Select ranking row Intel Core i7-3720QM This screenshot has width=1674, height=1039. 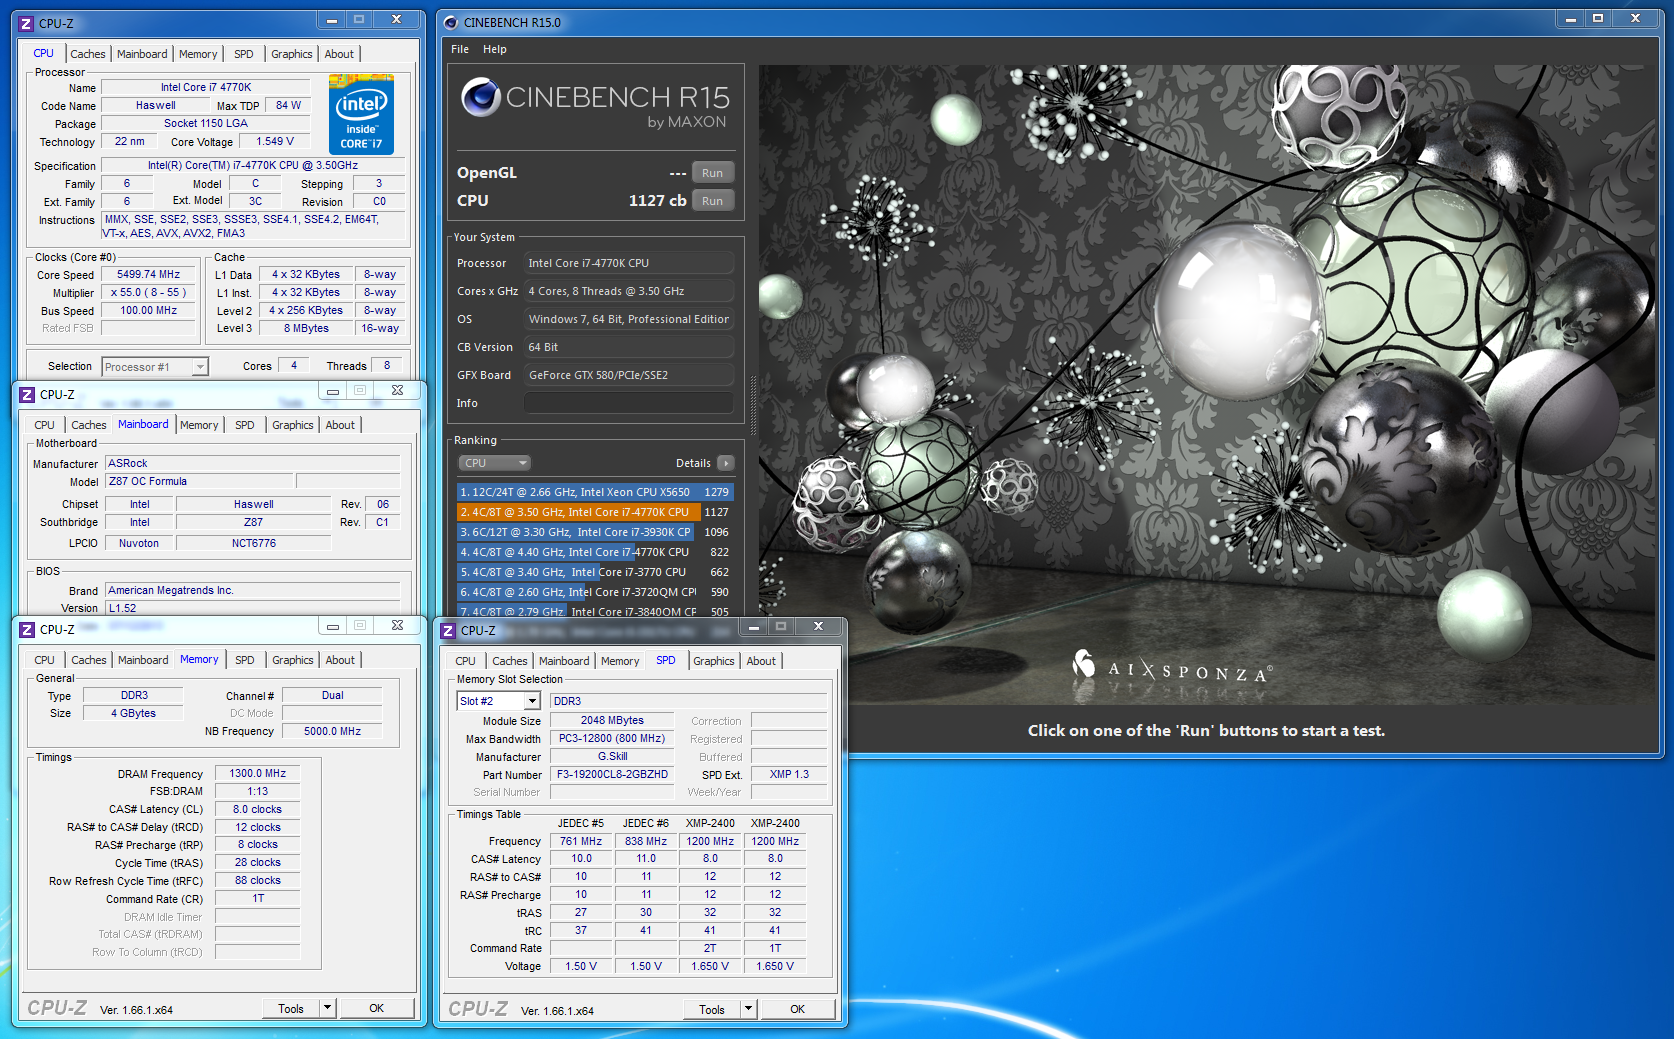(595, 592)
